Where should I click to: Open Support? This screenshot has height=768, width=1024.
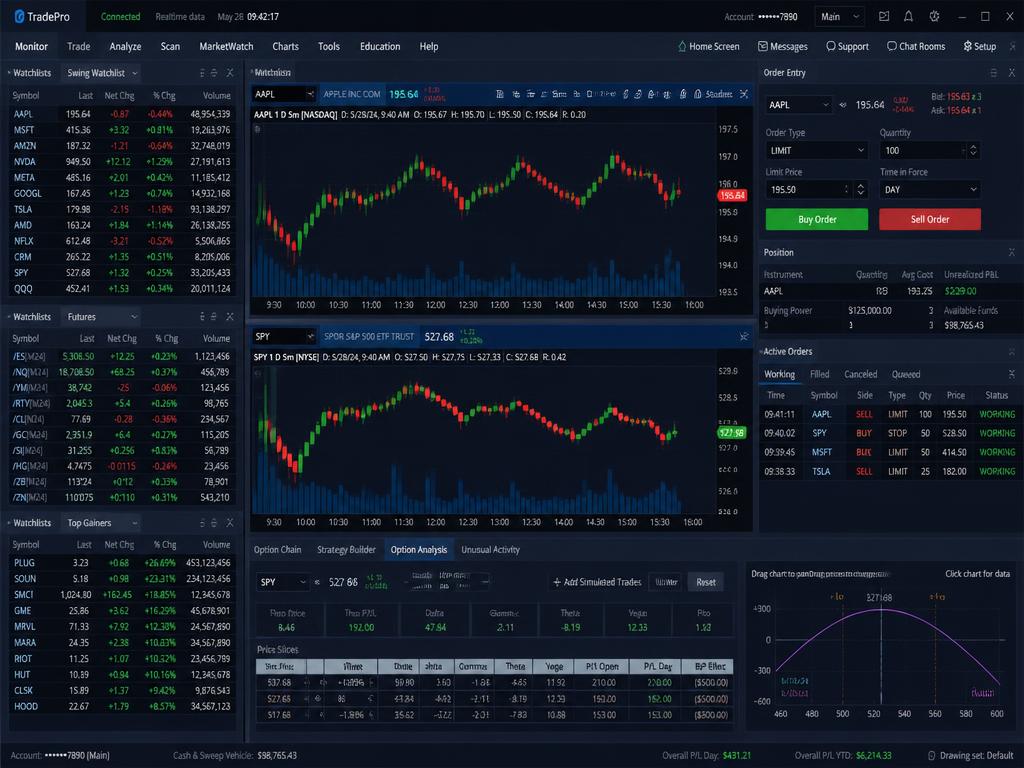pos(847,46)
